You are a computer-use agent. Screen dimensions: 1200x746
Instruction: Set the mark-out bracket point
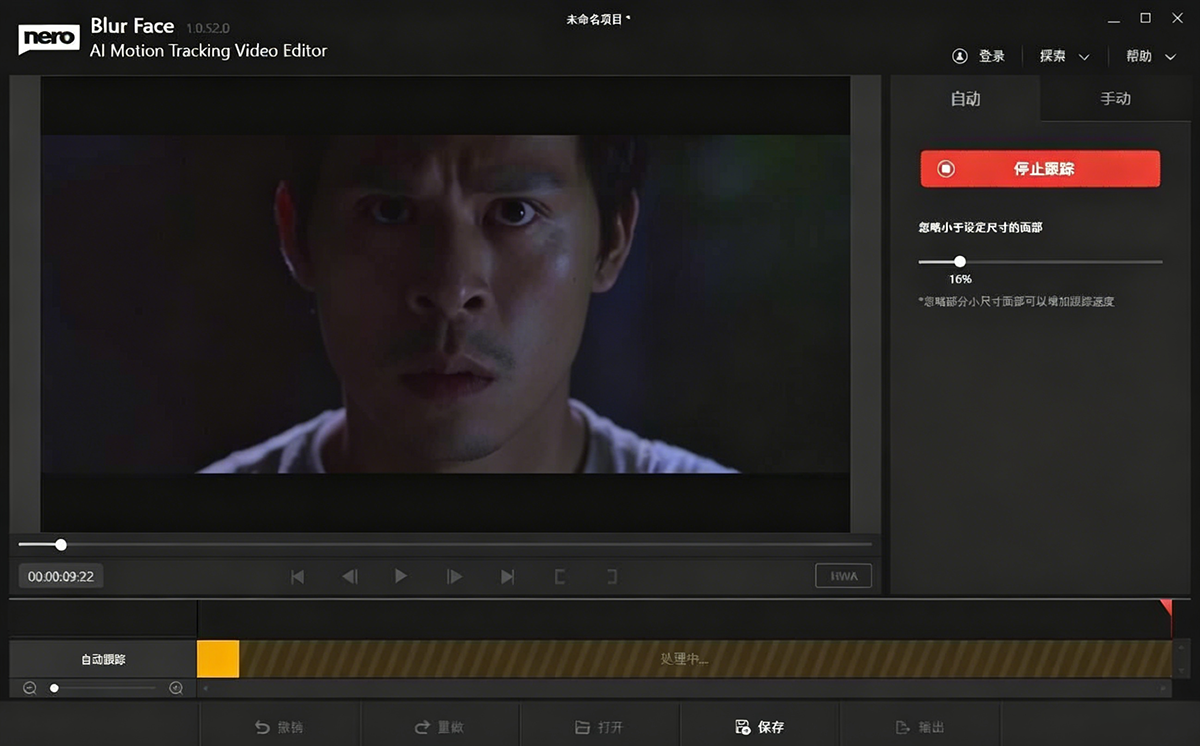[x=612, y=576]
